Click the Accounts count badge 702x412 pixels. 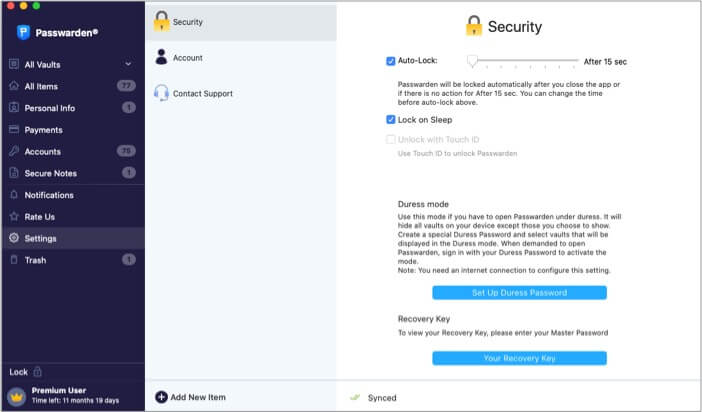pos(126,151)
